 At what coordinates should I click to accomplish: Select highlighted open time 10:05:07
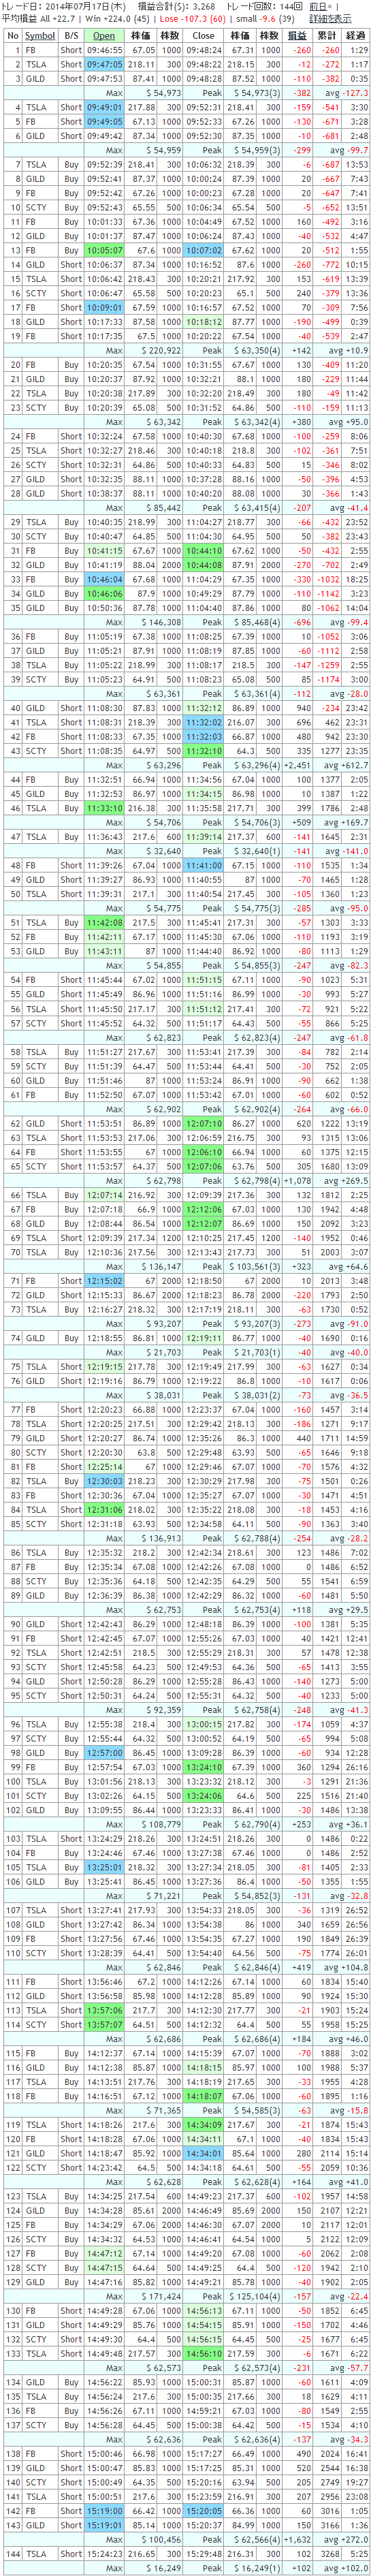[104, 251]
